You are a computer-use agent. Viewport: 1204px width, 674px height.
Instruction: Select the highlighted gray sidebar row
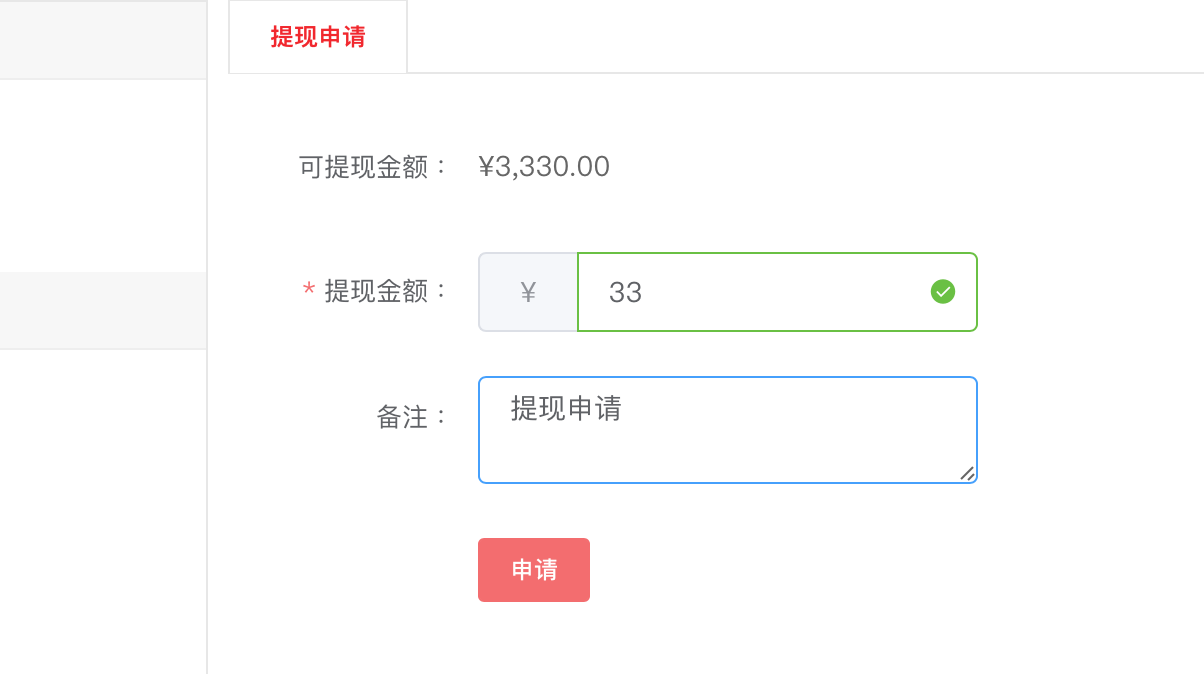pyautogui.click(x=103, y=310)
